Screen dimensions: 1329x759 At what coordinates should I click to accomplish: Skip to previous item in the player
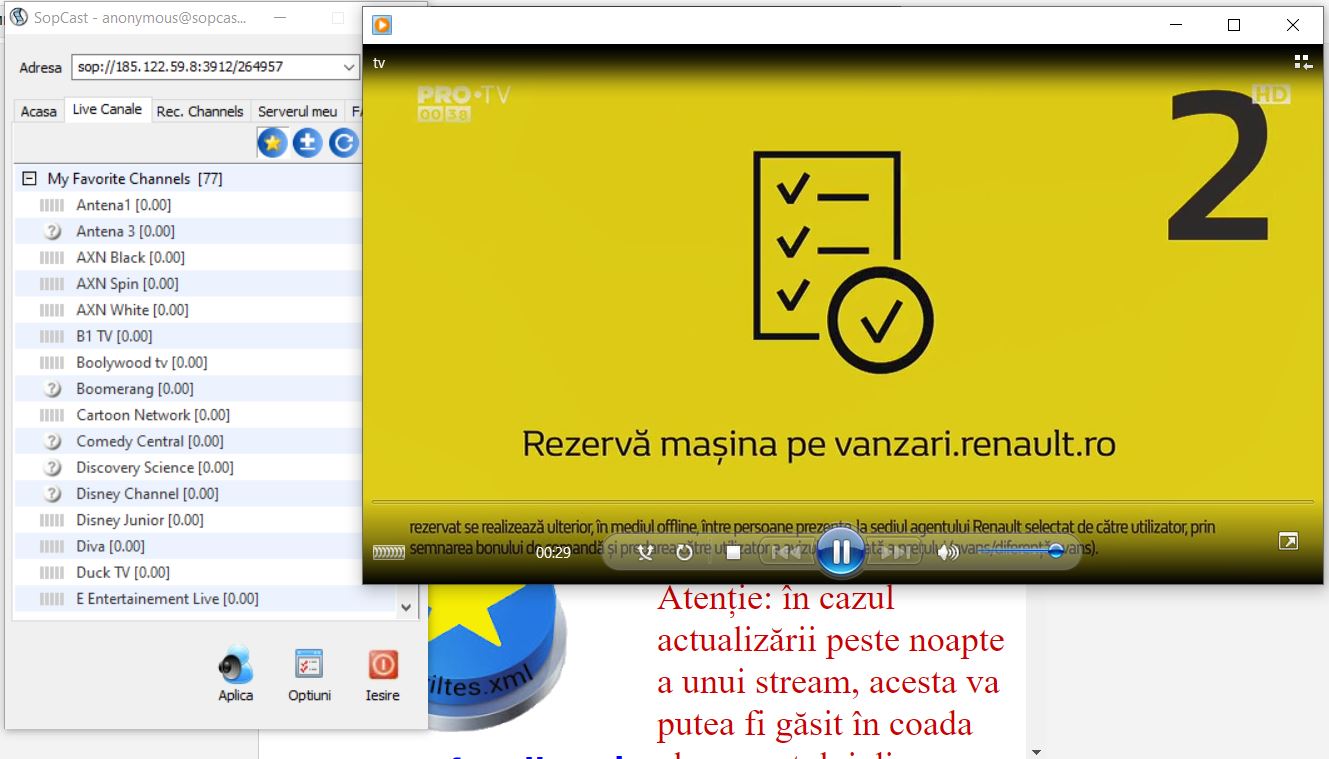(786, 552)
